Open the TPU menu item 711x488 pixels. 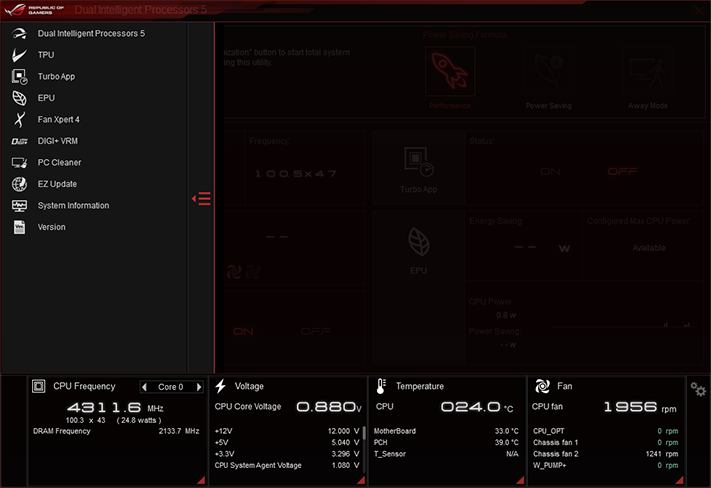46,55
